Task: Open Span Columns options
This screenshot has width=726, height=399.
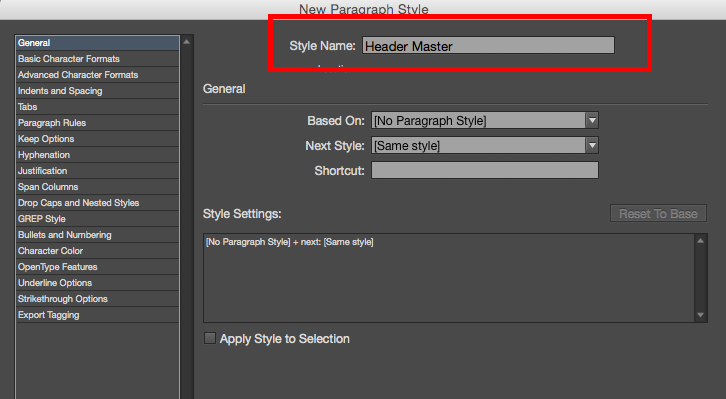Action: point(97,187)
